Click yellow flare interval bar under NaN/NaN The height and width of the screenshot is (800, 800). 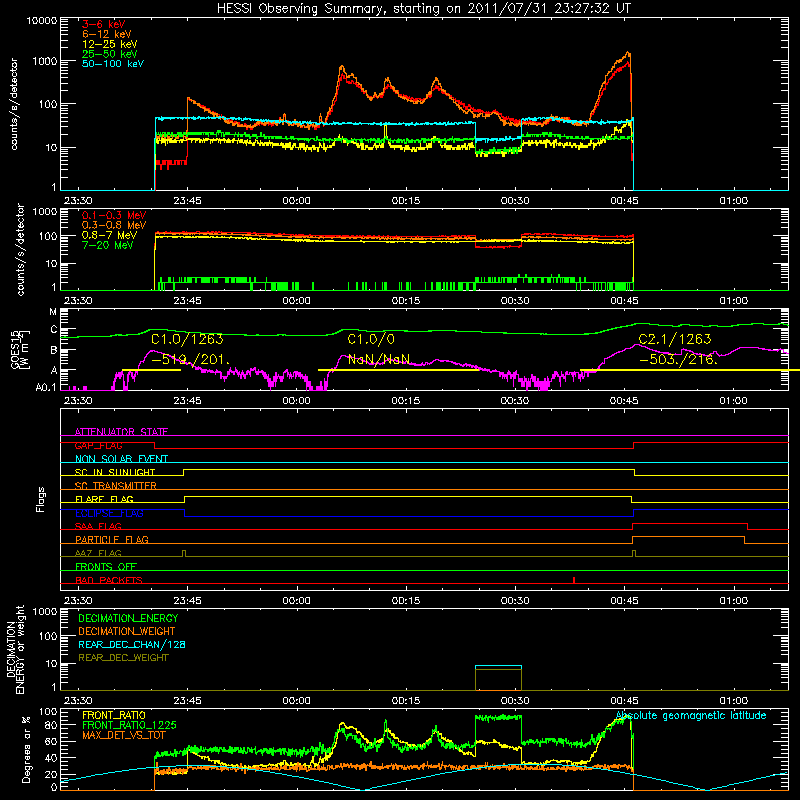pos(398,370)
